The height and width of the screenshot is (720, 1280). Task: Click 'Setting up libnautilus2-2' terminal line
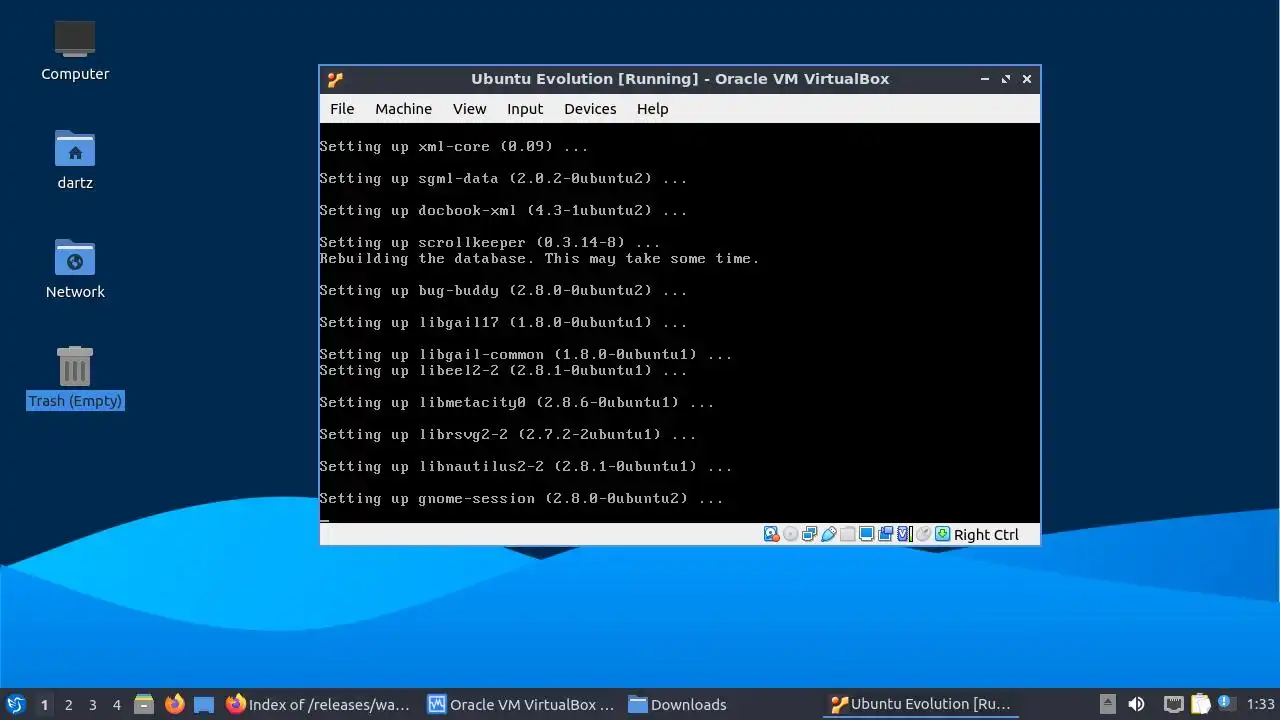point(526,466)
